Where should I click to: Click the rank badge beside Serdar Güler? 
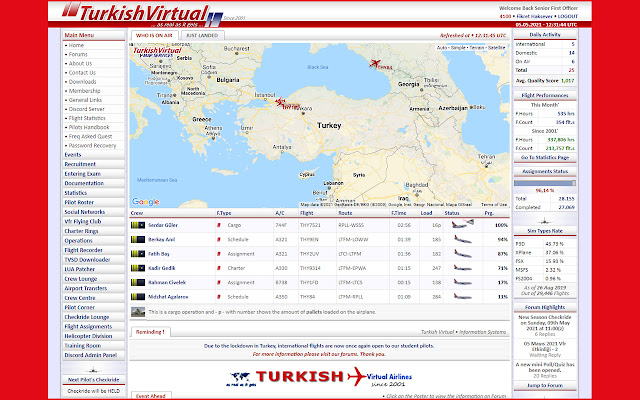pyautogui.click(x=138, y=225)
